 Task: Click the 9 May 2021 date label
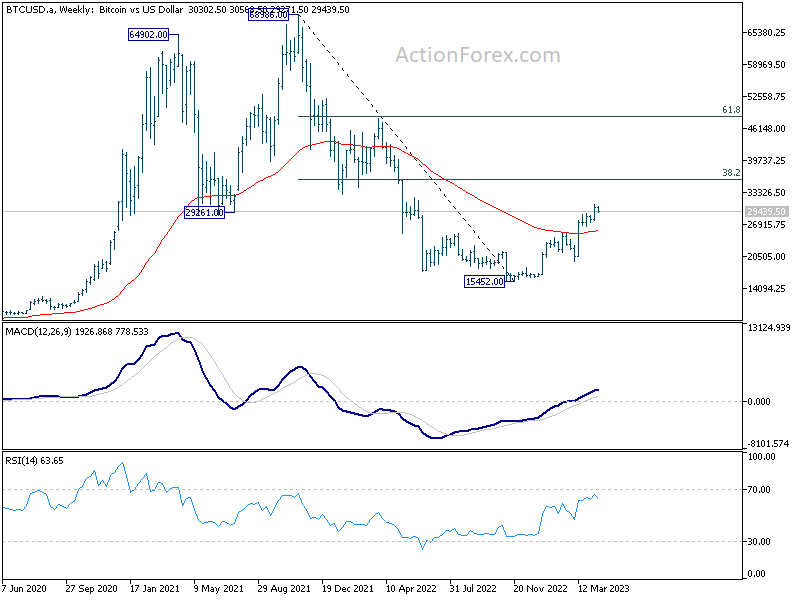[x=219, y=589]
